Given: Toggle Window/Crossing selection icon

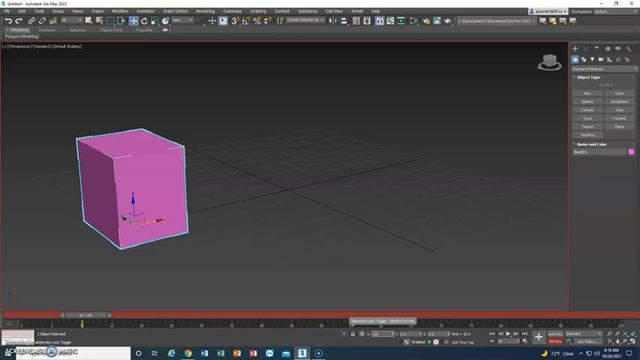Looking at the screenshot, I should pyautogui.click(x=121, y=21).
